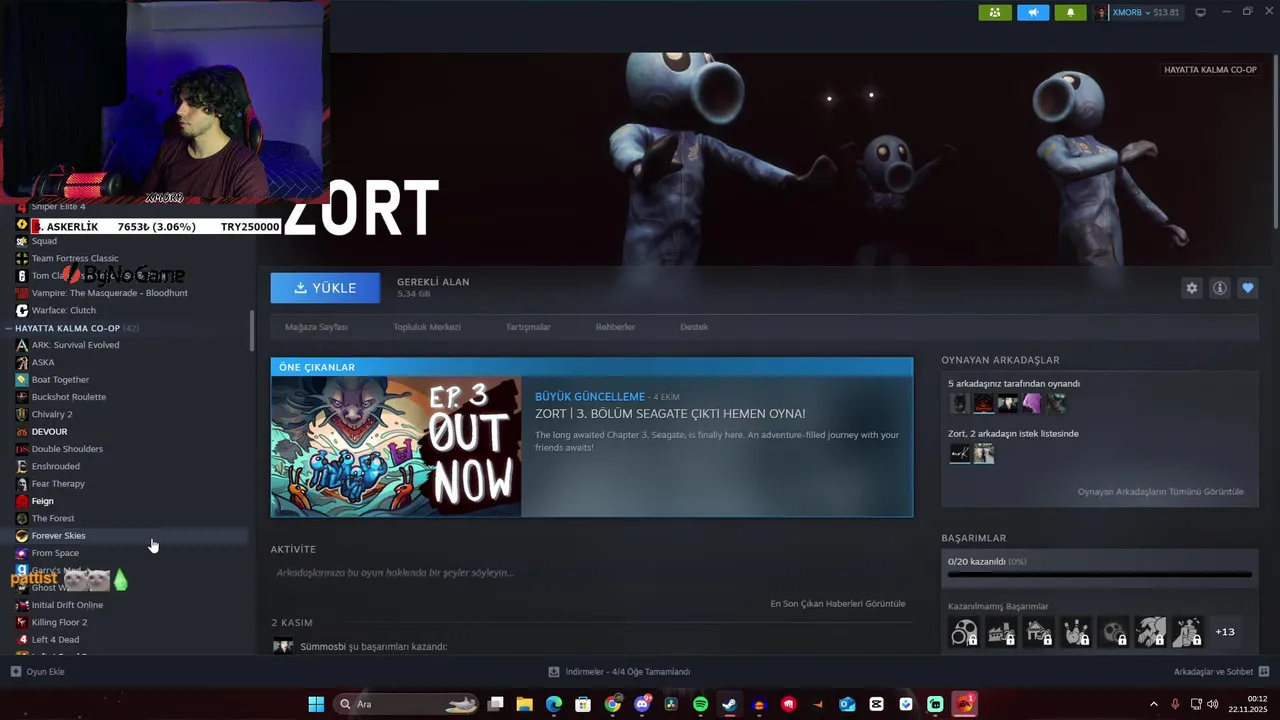Screen dimensions: 1280x720
Task: Install ZORT with the YÜKLE button
Action: (325, 288)
